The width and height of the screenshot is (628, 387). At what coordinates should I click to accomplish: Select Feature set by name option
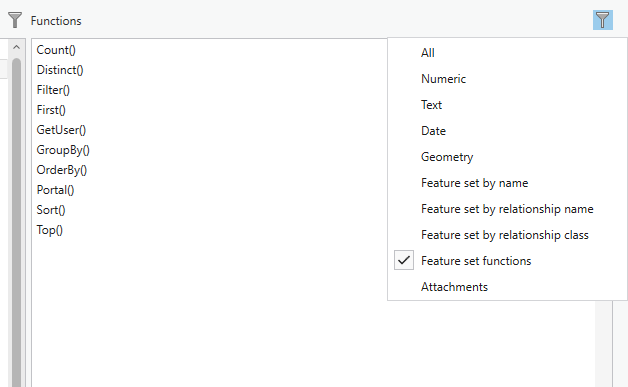pos(475,183)
